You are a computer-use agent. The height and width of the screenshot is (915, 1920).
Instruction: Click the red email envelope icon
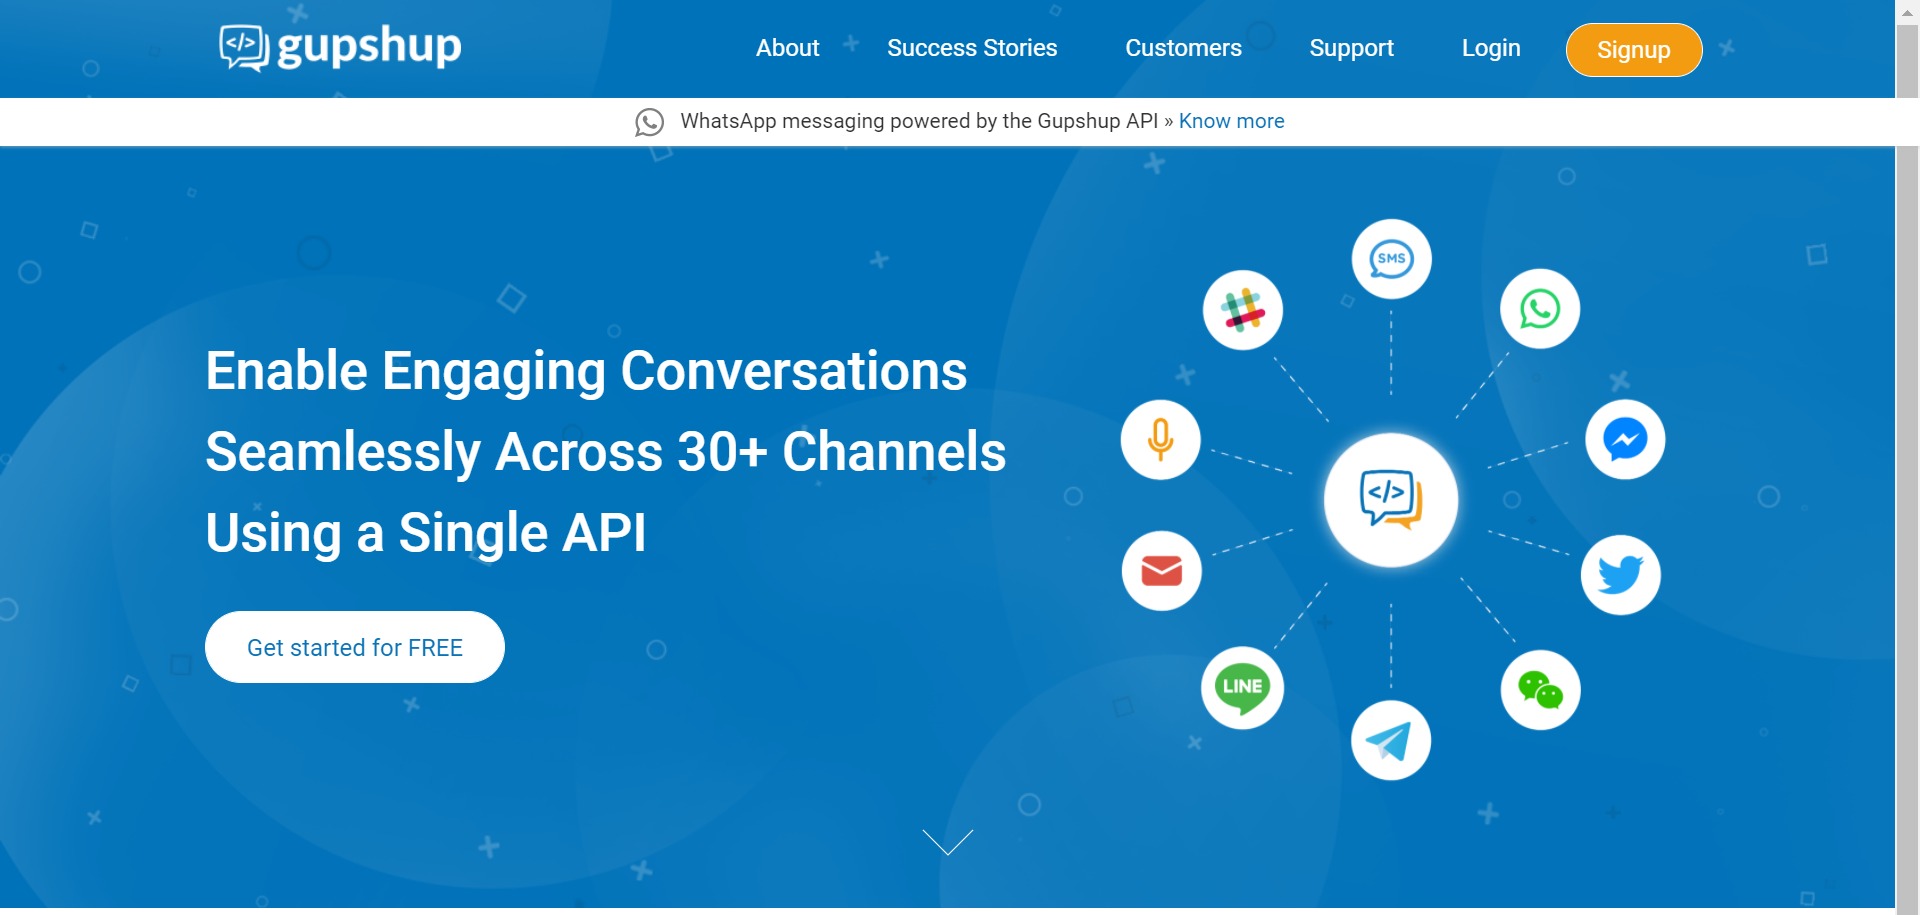[1161, 571]
